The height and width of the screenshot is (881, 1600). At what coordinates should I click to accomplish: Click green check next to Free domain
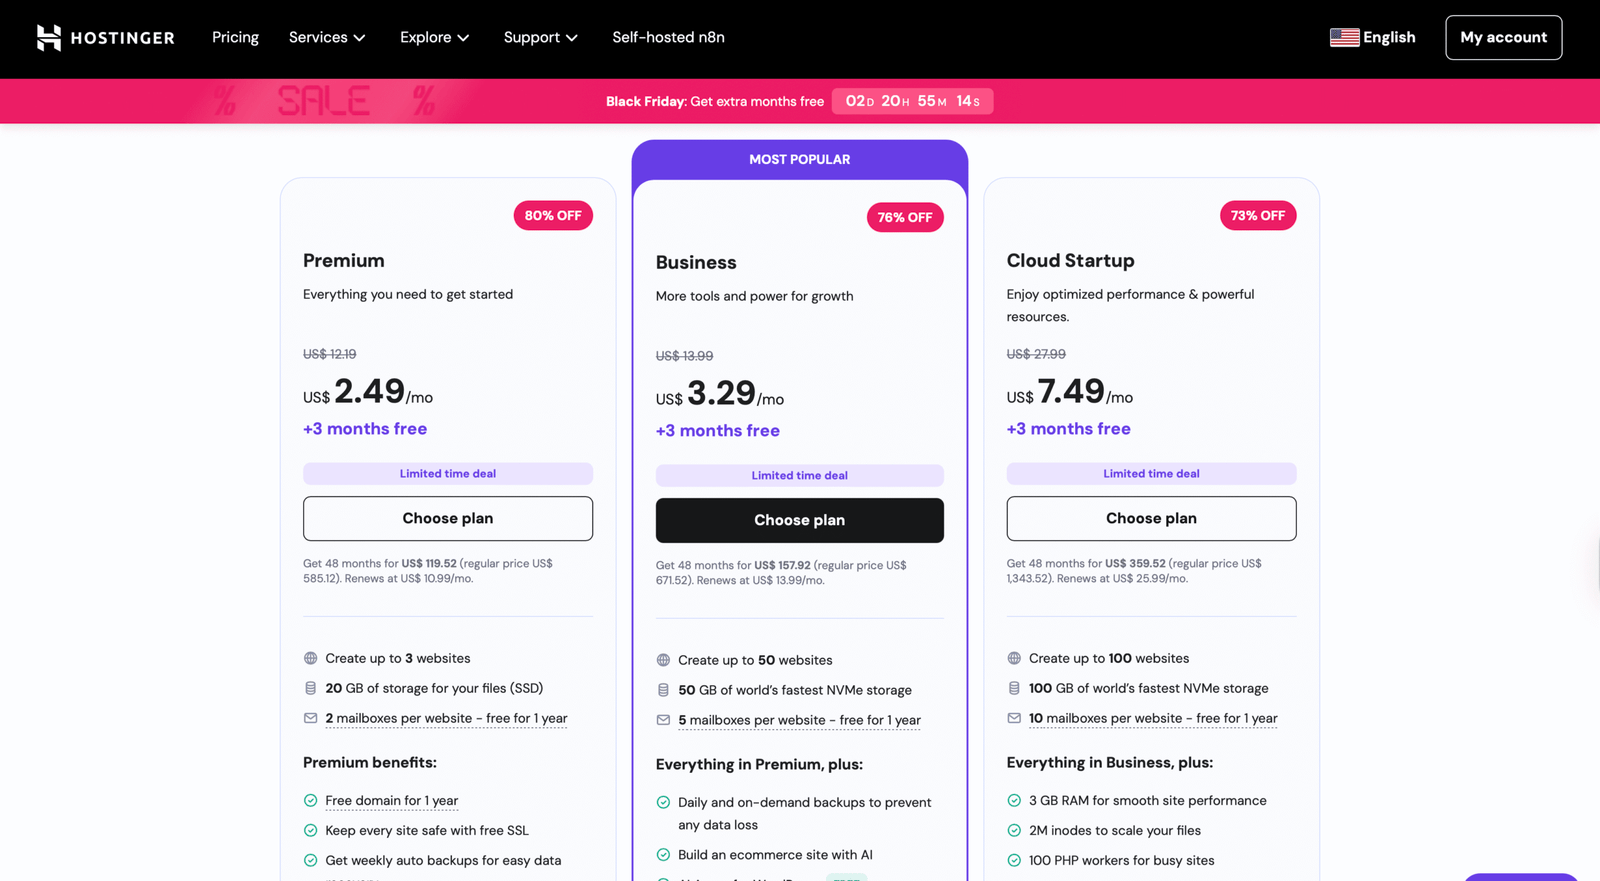pos(311,801)
